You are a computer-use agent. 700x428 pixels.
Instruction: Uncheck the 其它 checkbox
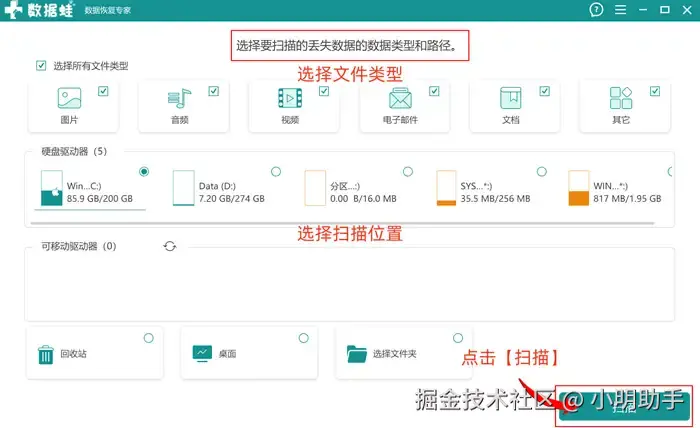[x=655, y=91]
